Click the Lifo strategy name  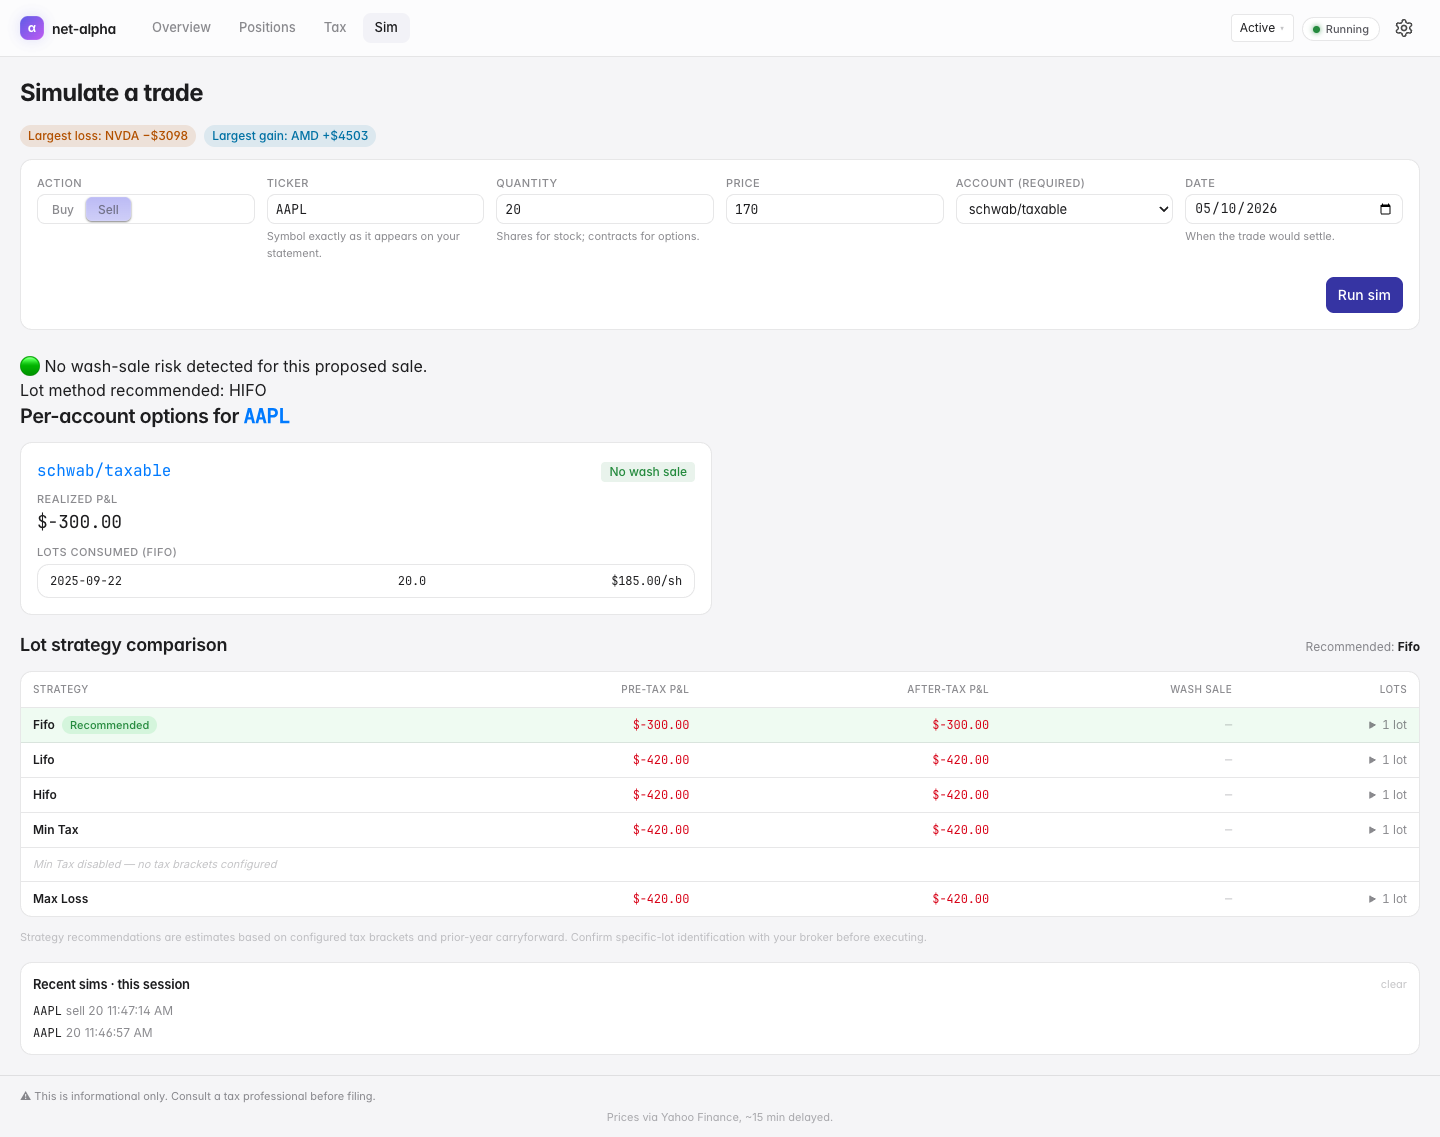coord(44,760)
